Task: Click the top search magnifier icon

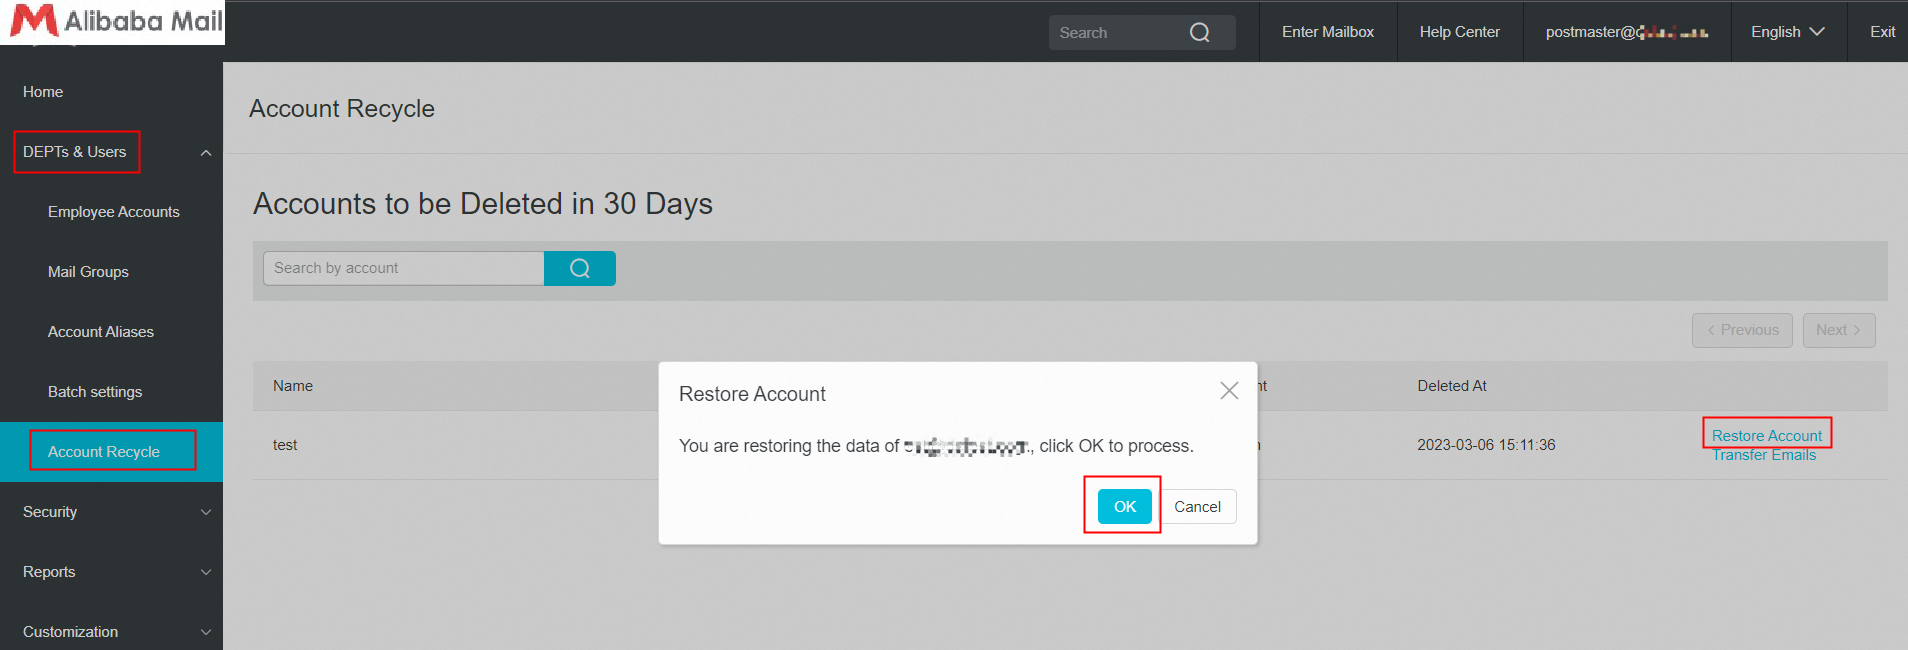Action: coord(1199,33)
